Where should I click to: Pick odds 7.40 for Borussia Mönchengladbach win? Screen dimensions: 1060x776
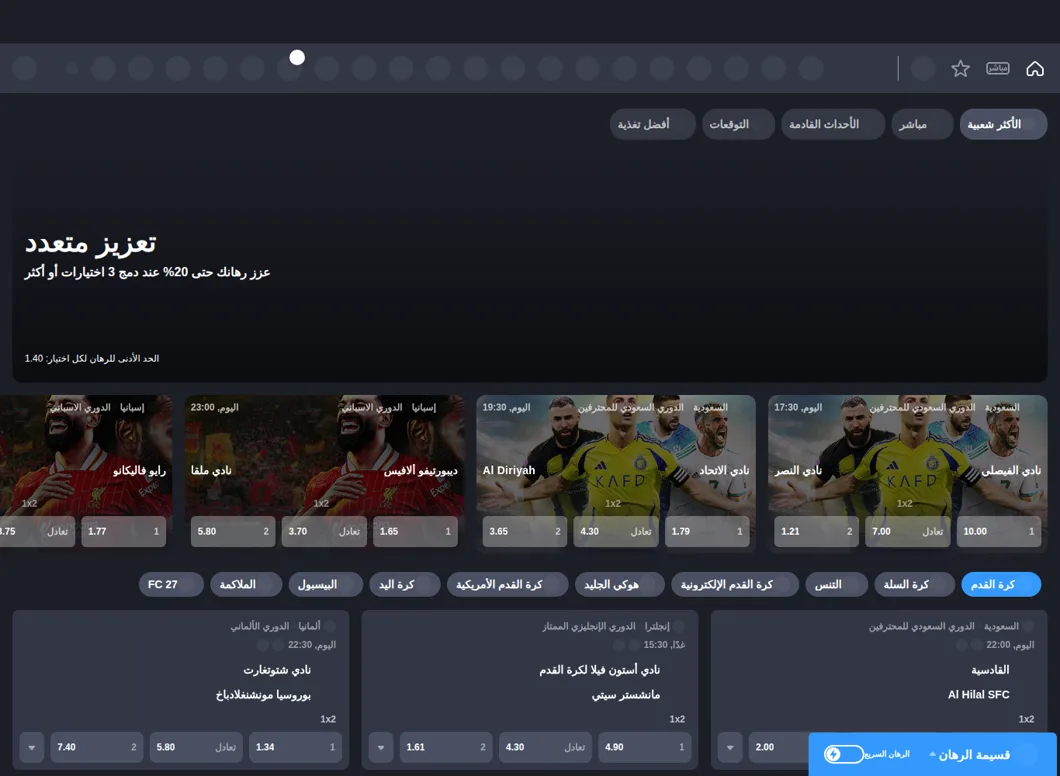(x=97, y=748)
